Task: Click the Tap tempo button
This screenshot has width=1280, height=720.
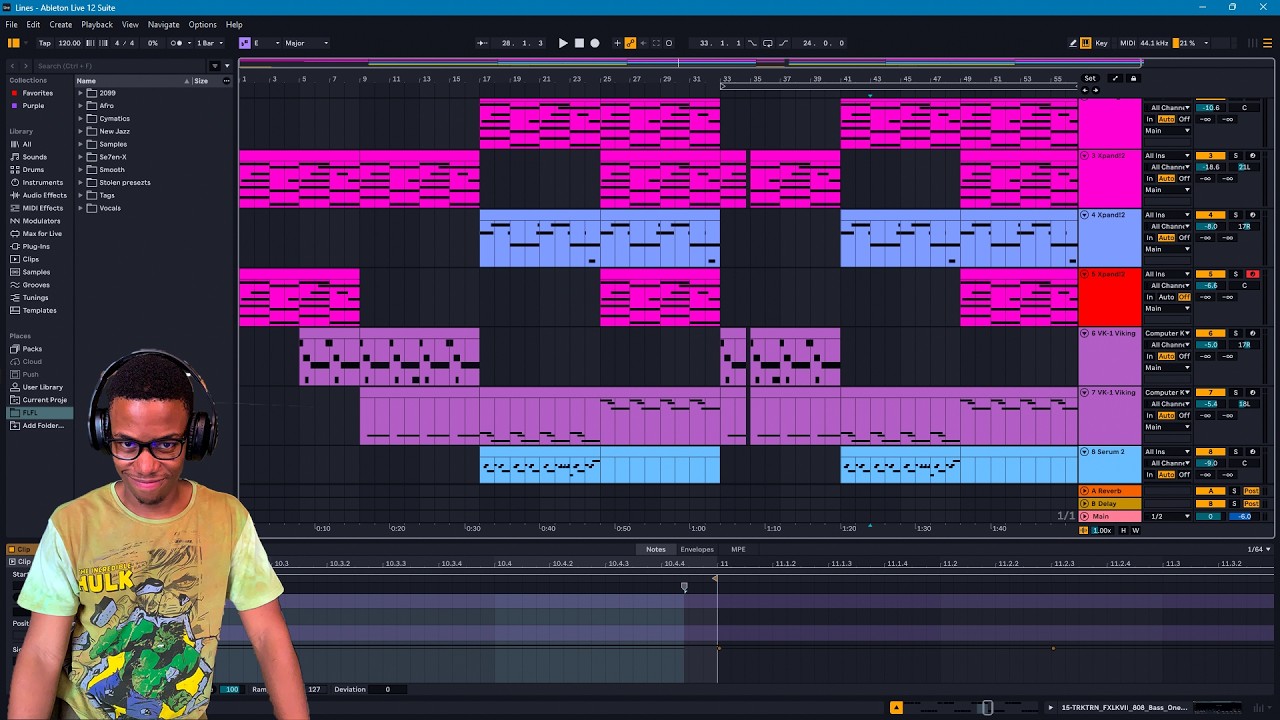Action: (45, 43)
